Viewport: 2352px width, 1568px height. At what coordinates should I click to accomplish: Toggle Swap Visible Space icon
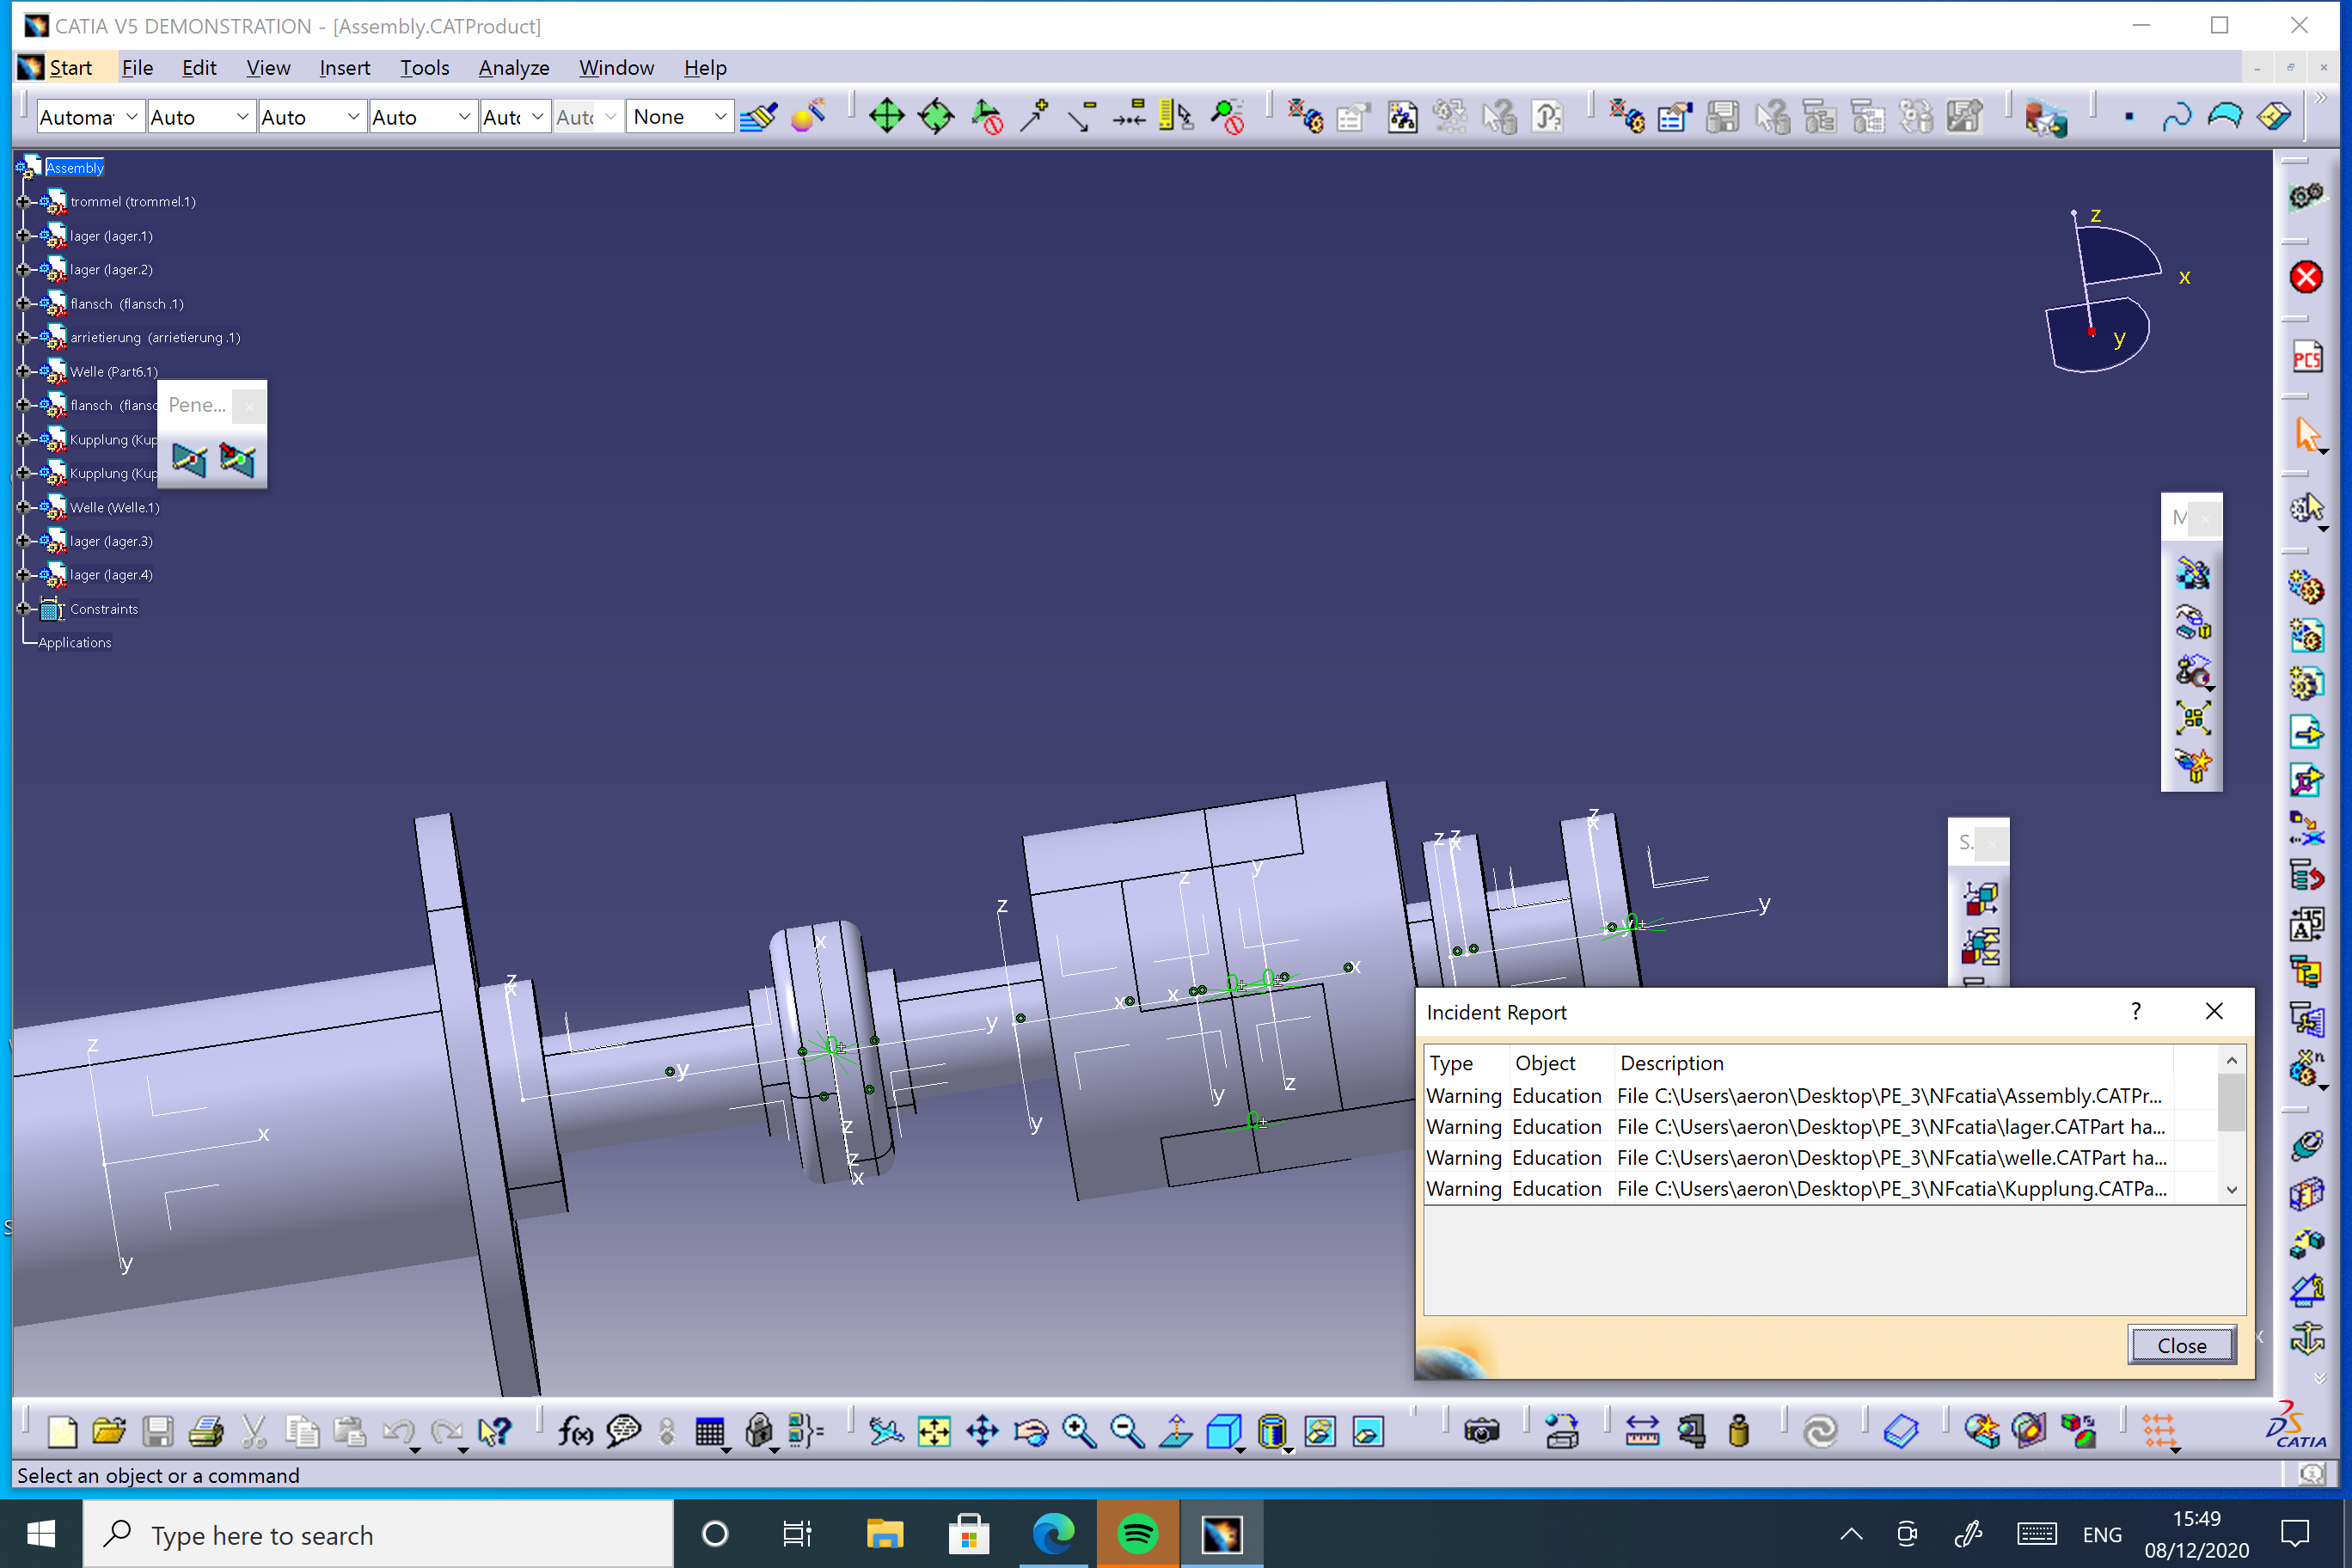point(1368,1431)
